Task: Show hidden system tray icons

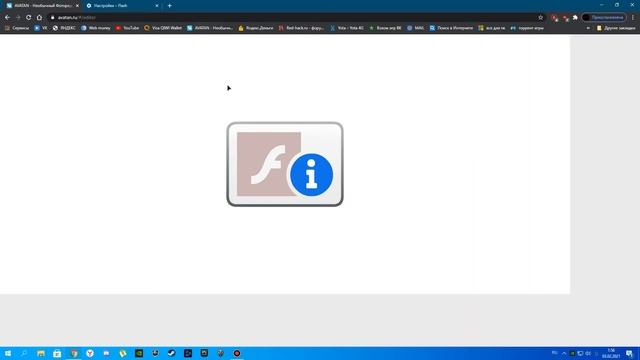Action: click(x=564, y=353)
